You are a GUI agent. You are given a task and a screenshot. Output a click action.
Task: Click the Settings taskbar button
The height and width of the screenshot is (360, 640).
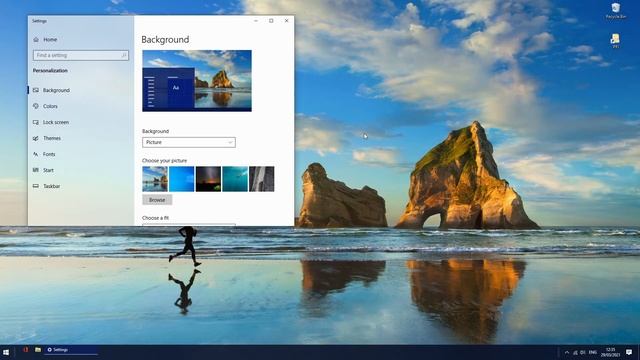coord(71,350)
